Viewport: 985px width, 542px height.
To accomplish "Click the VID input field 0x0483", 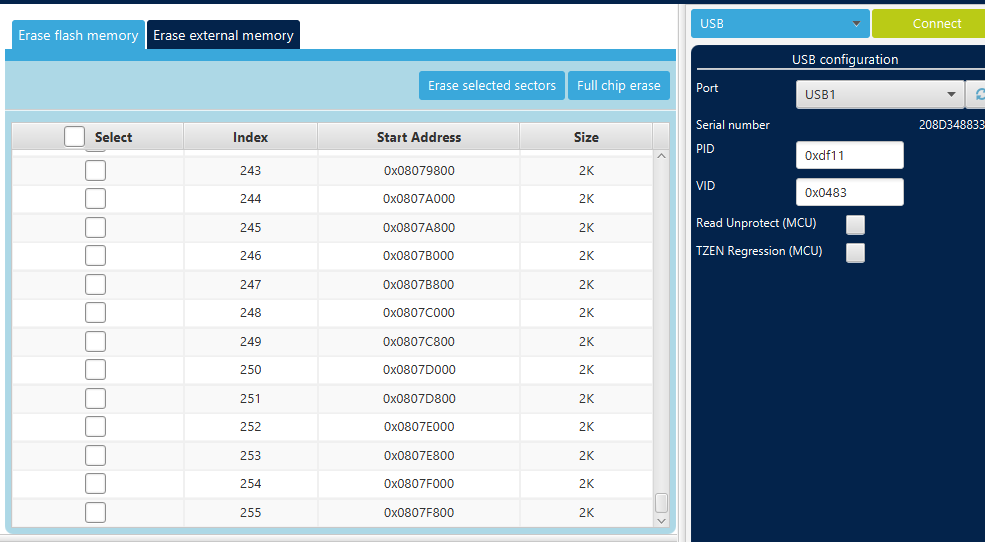I will pyautogui.click(x=849, y=192).
